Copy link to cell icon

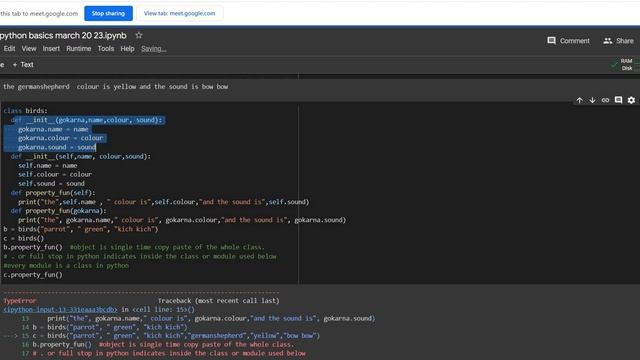[x=605, y=100]
